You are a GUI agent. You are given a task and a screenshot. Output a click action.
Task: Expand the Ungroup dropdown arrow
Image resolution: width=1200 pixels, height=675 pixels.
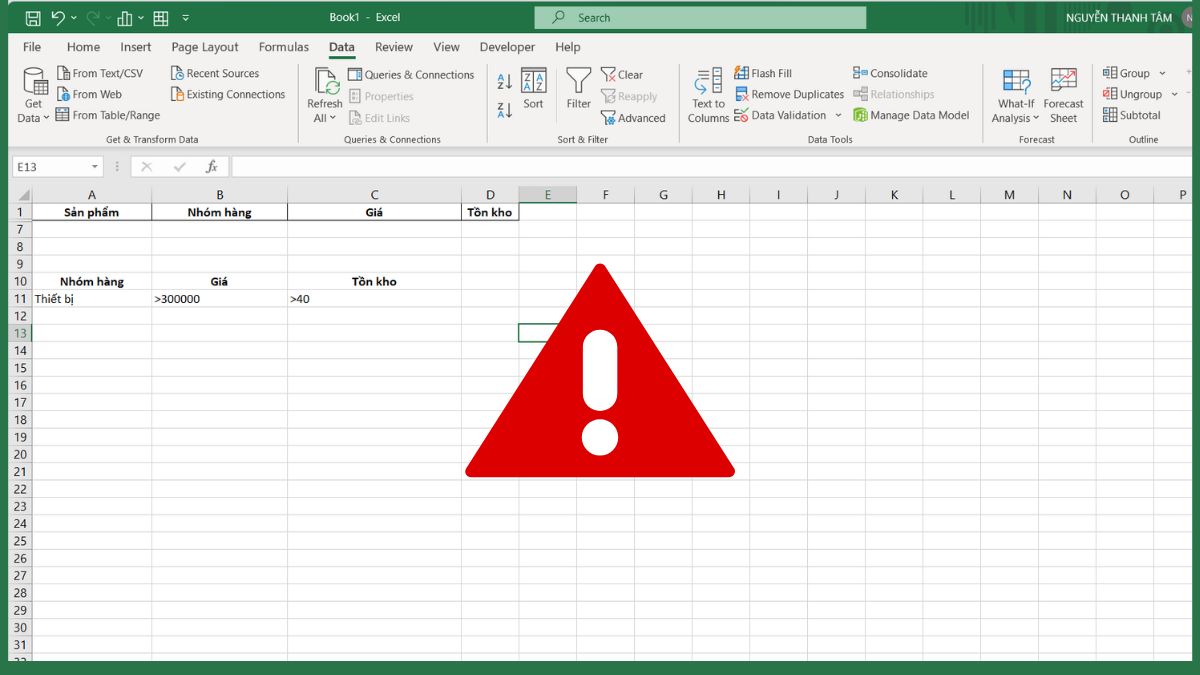(1172, 94)
